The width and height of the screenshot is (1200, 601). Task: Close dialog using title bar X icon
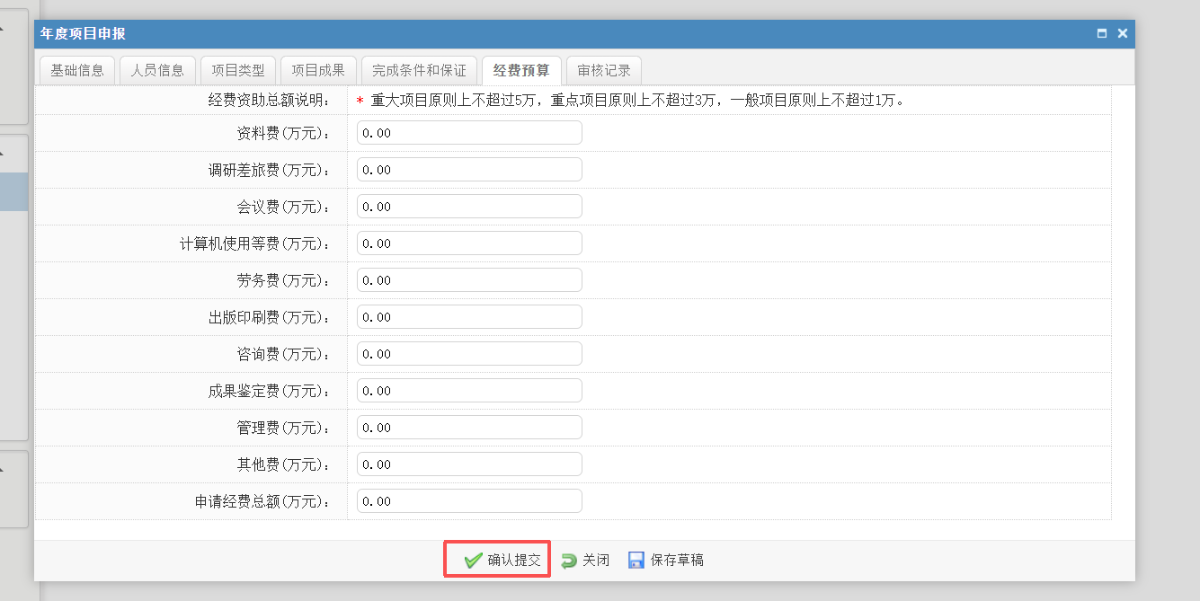click(x=1122, y=34)
